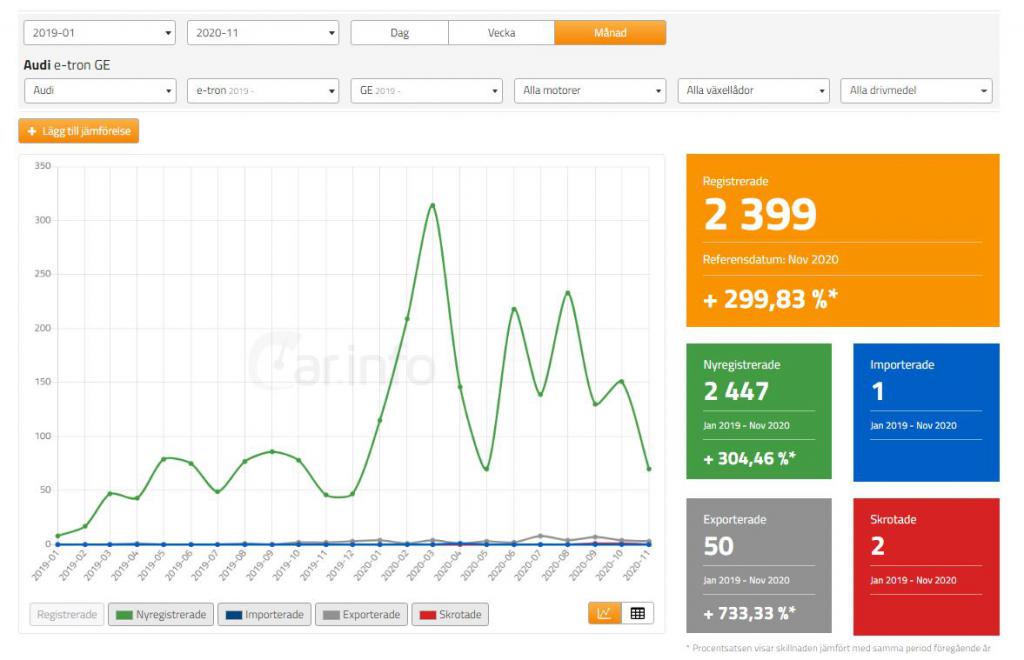Click the 2020-11 last green data point
This screenshot has width=1024, height=660.
point(648,469)
